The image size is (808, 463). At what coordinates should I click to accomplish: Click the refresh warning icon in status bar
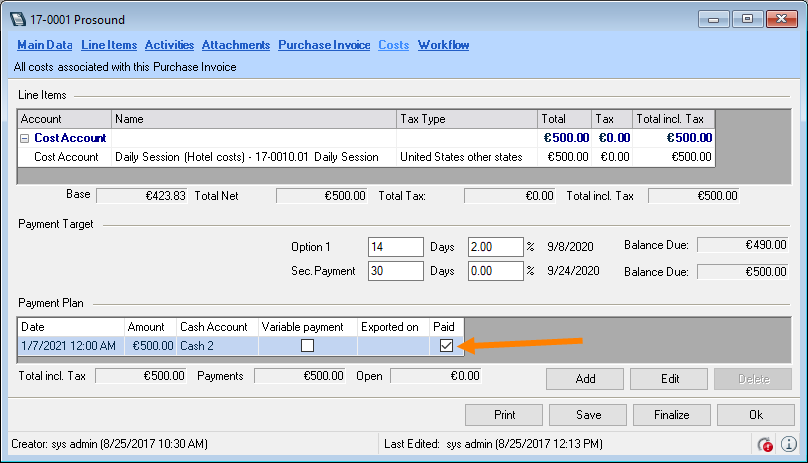[x=765, y=444]
